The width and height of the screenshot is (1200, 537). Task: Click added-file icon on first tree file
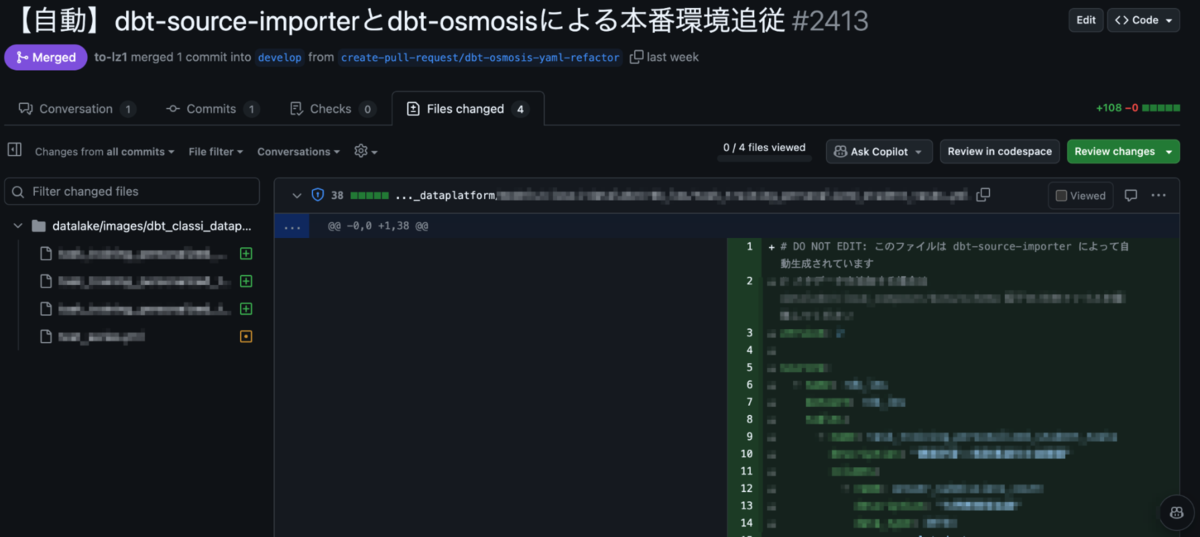tap(246, 253)
